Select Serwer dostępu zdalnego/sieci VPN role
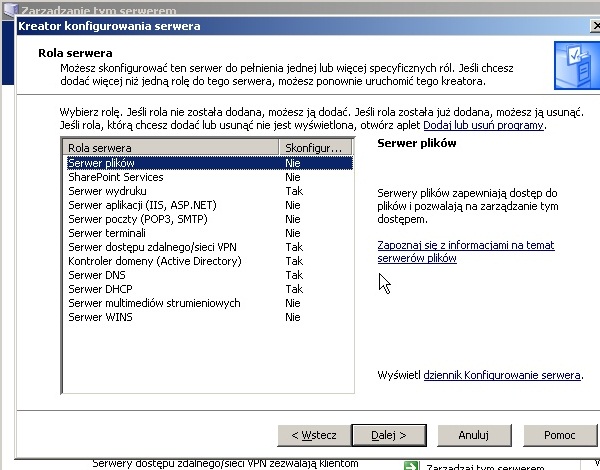 tap(209, 247)
